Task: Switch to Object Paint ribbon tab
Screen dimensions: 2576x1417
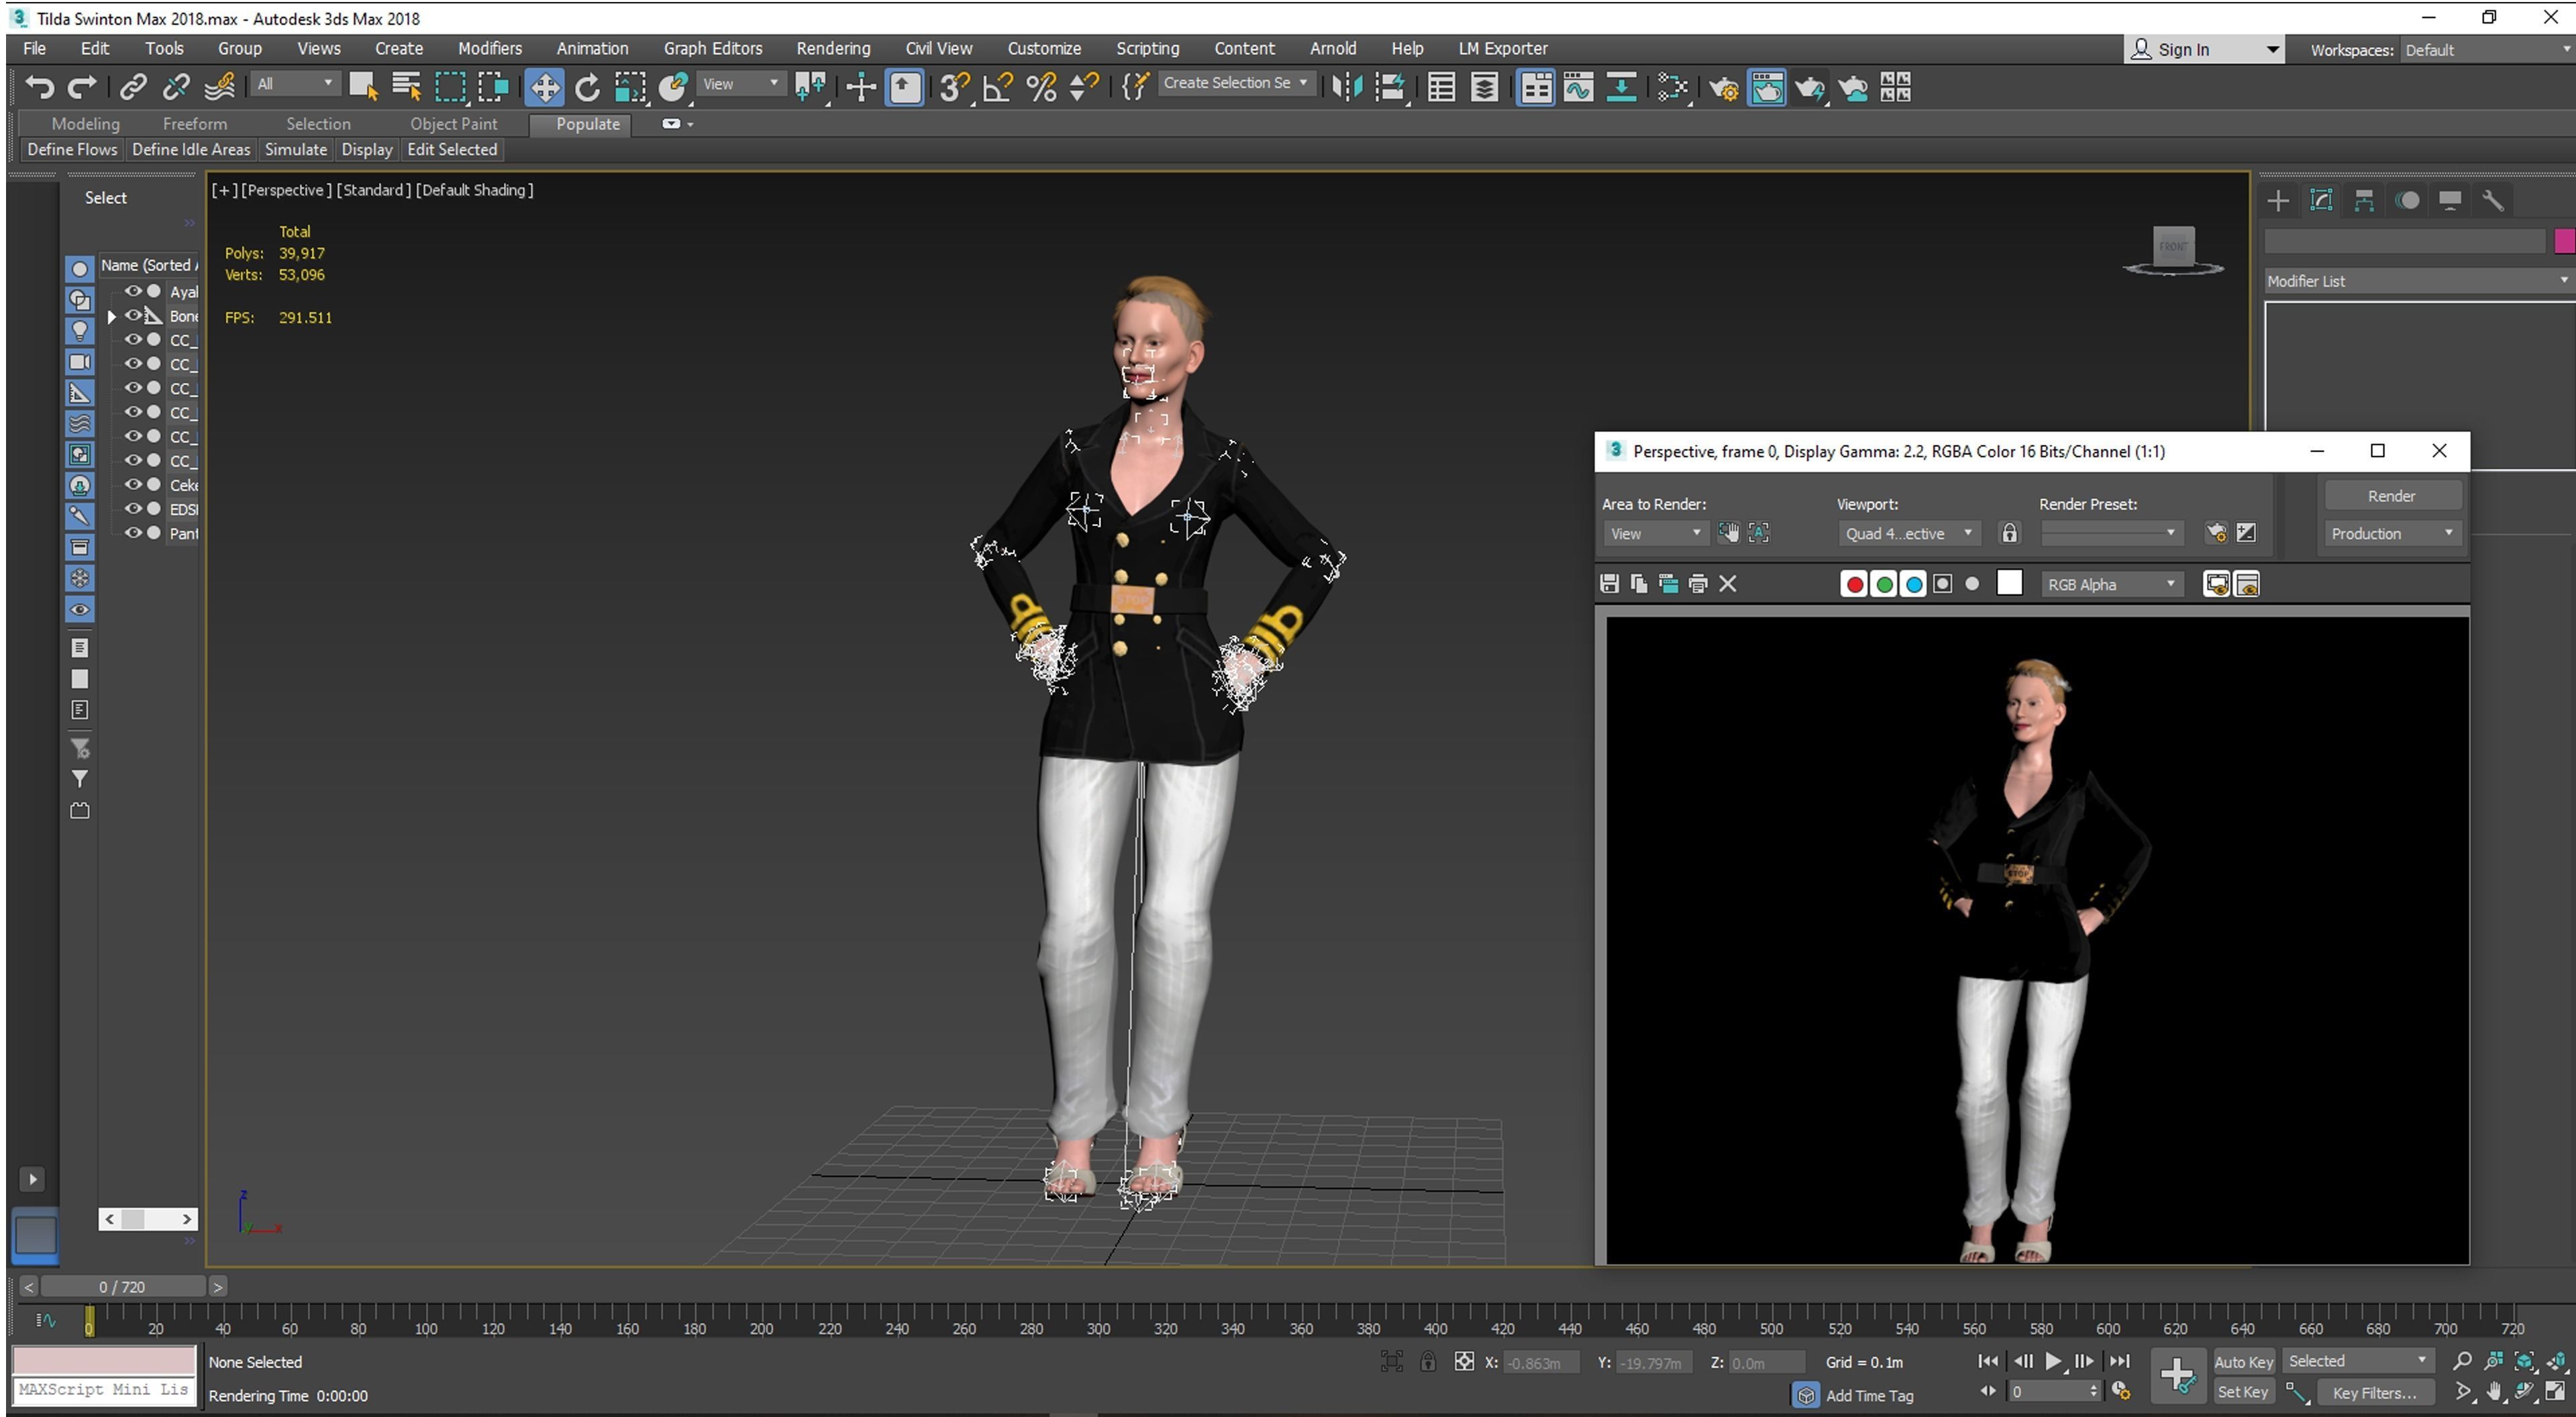Action: tap(453, 124)
